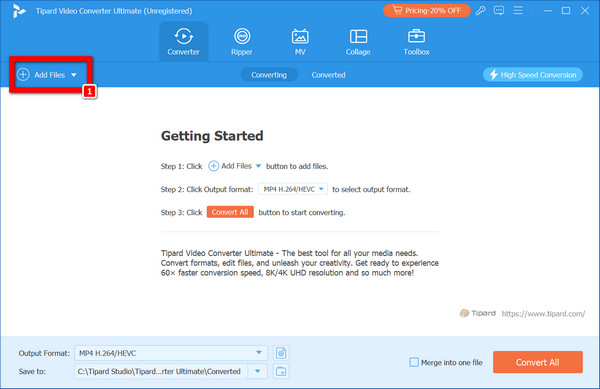Open the feedback chat icon
The image size is (600, 389).
[499, 11]
